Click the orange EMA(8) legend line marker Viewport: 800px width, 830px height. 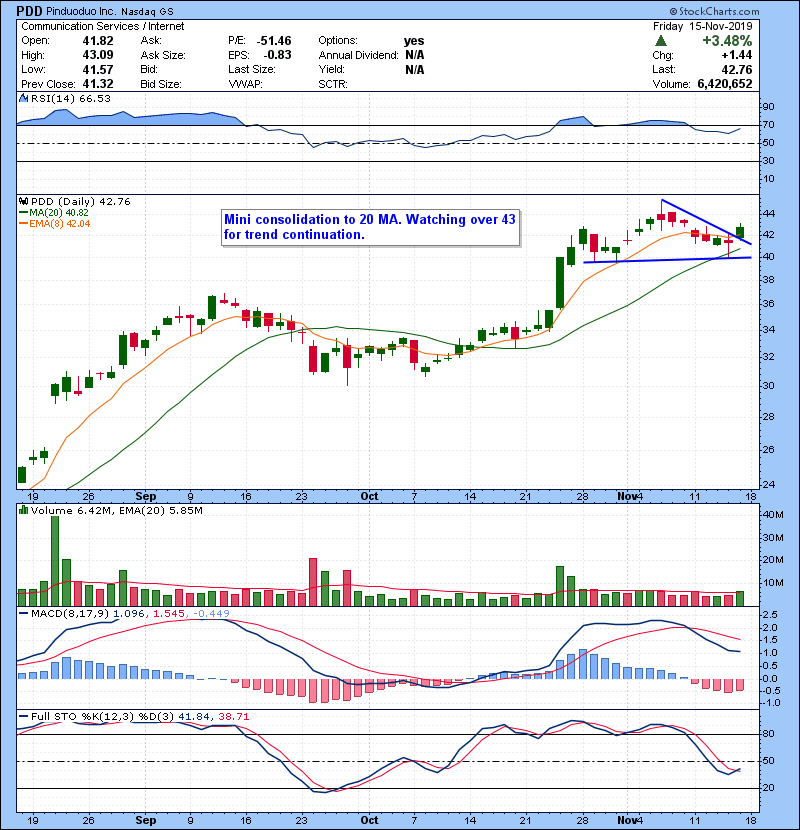pos(23,224)
